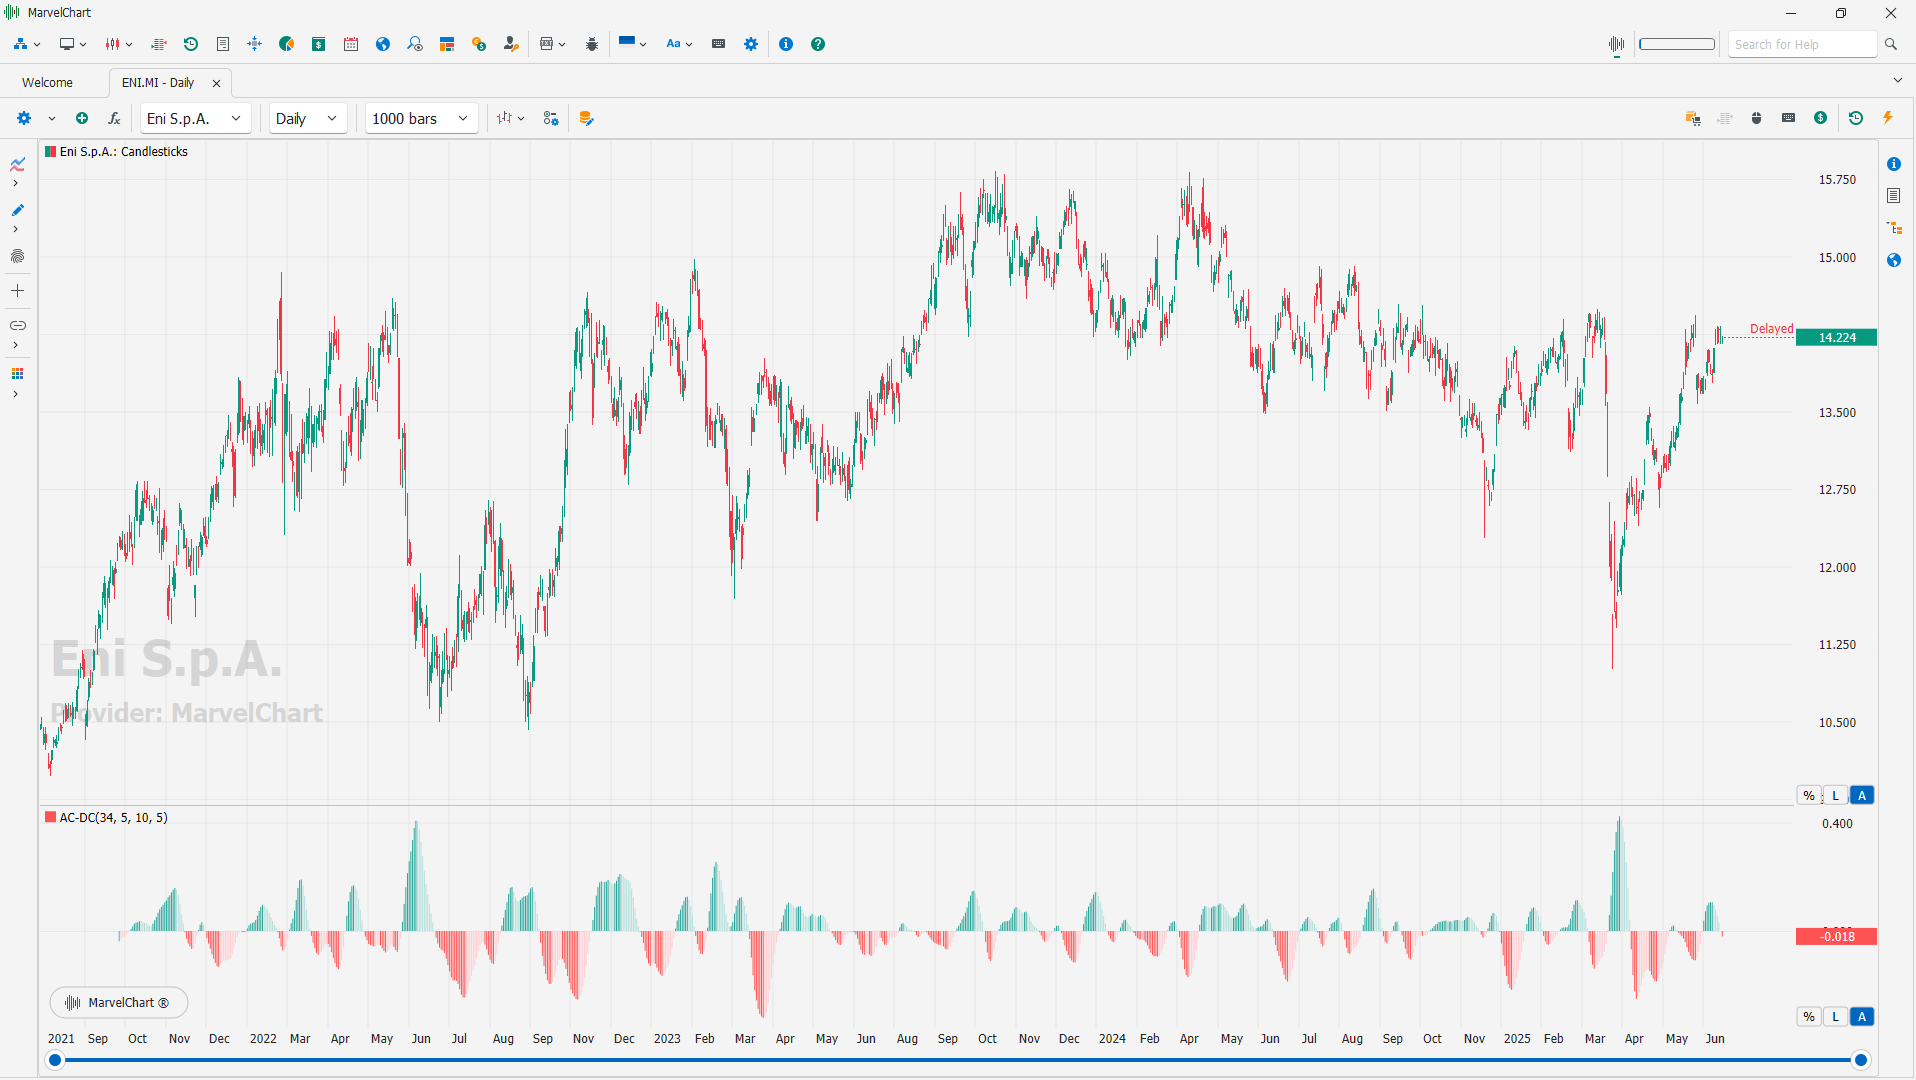Open the workspace network dropdown in main toolbar
The image size is (1916, 1080).
[x=27, y=44]
